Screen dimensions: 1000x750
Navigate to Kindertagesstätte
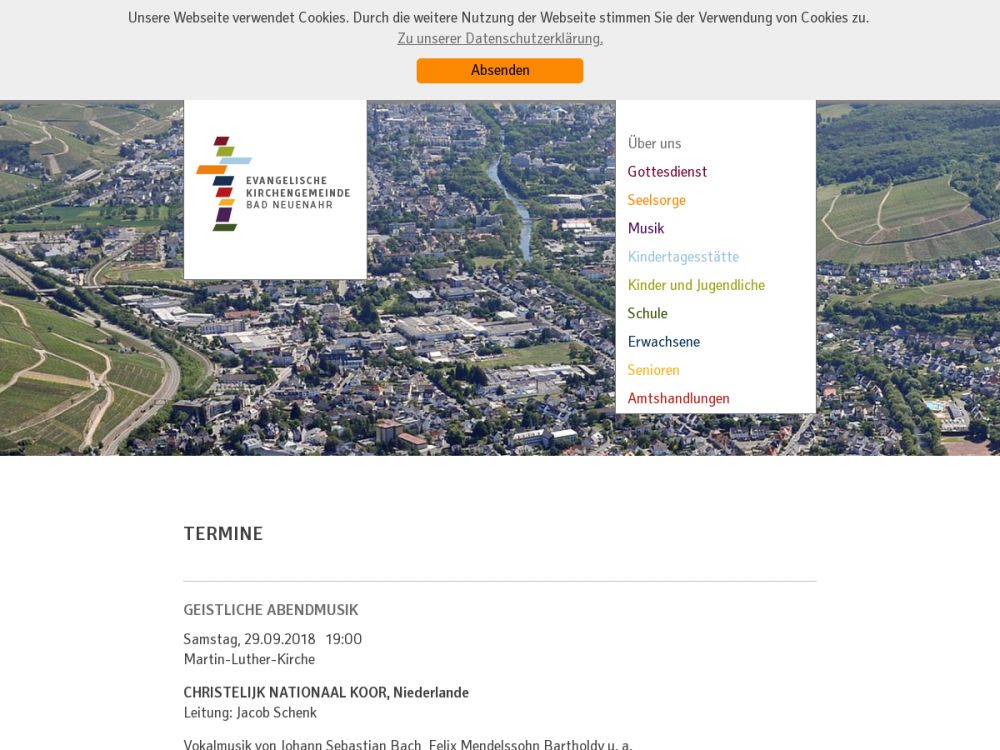pyautogui.click(x=683, y=257)
